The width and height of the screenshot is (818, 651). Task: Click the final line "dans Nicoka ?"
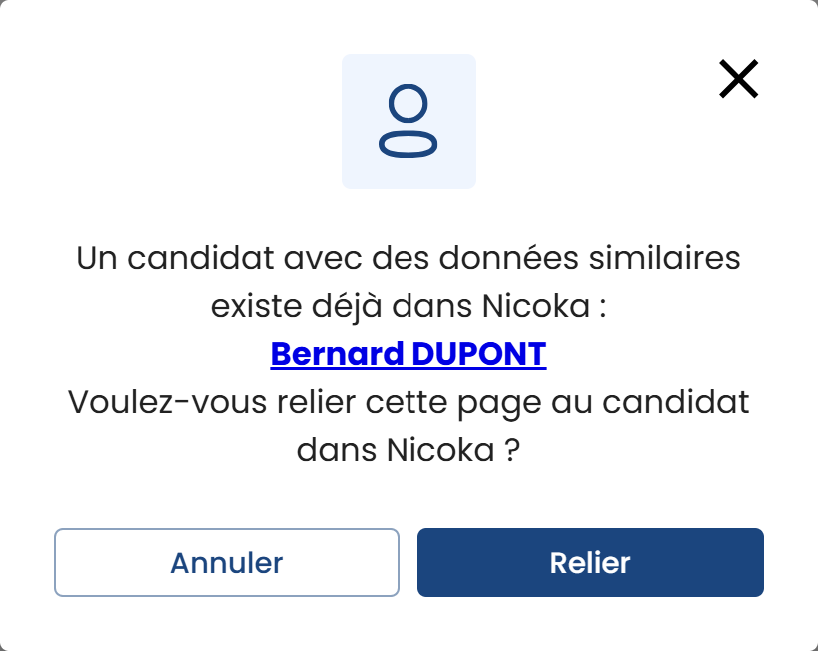408,450
